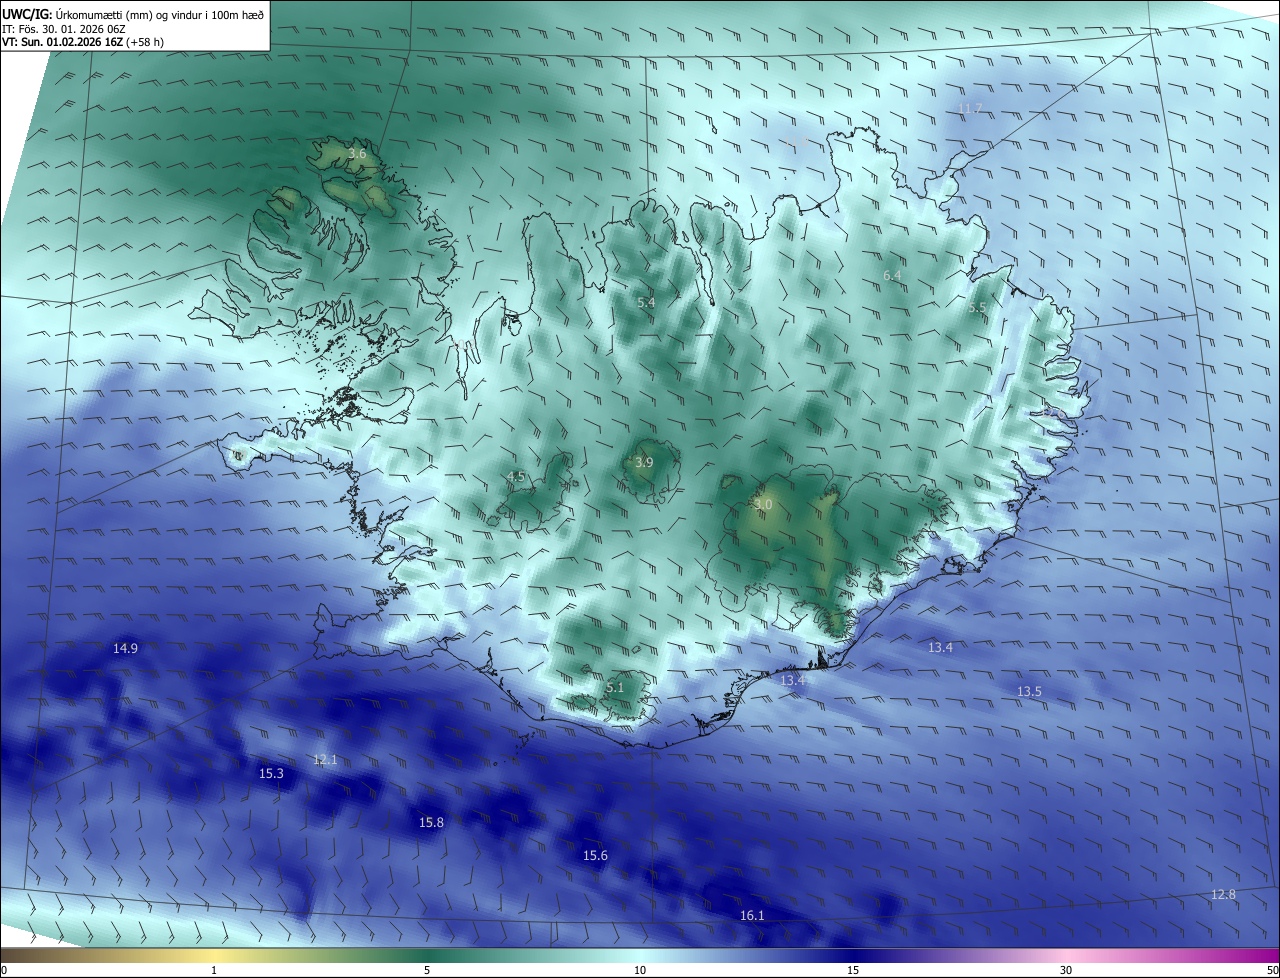1280x978 pixels.
Task: Click the UWC/IG Úrkomumætti title line
Action: pyautogui.click(x=133, y=13)
